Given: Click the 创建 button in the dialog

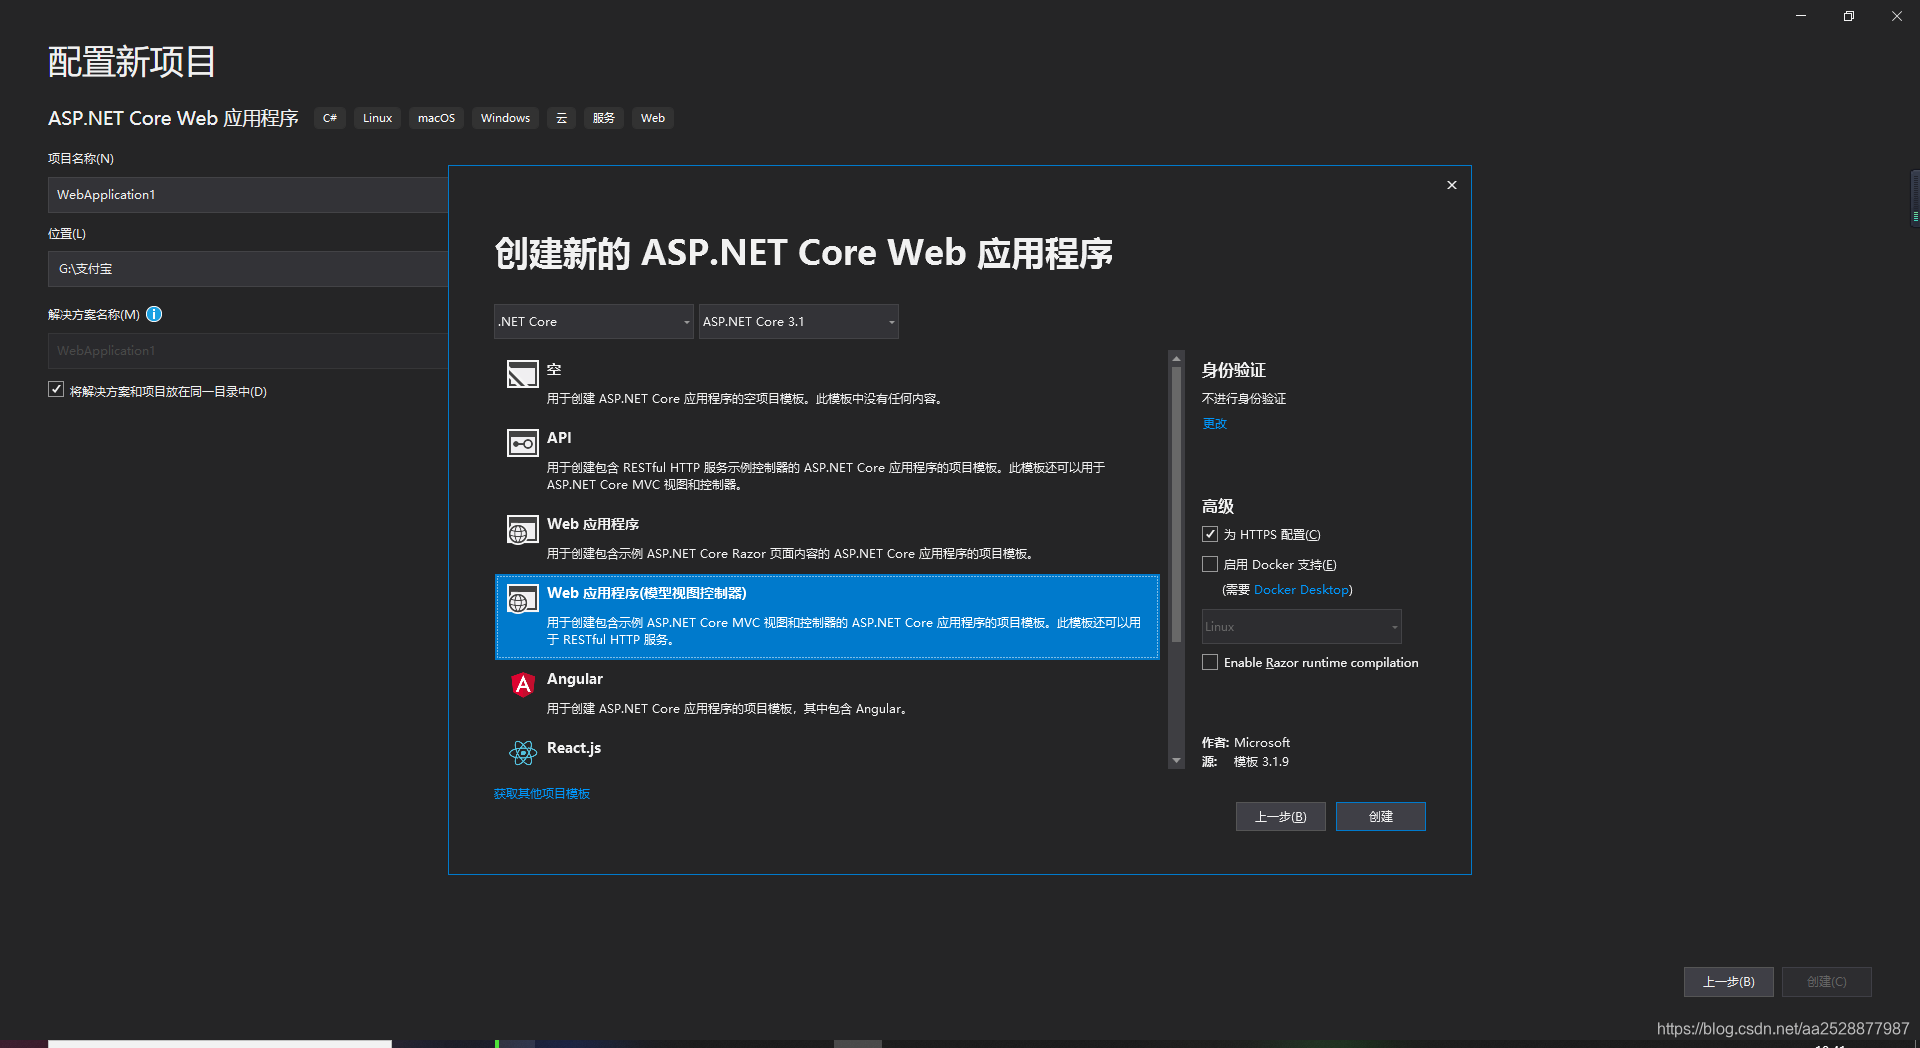Looking at the screenshot, I should [1381, 817].
